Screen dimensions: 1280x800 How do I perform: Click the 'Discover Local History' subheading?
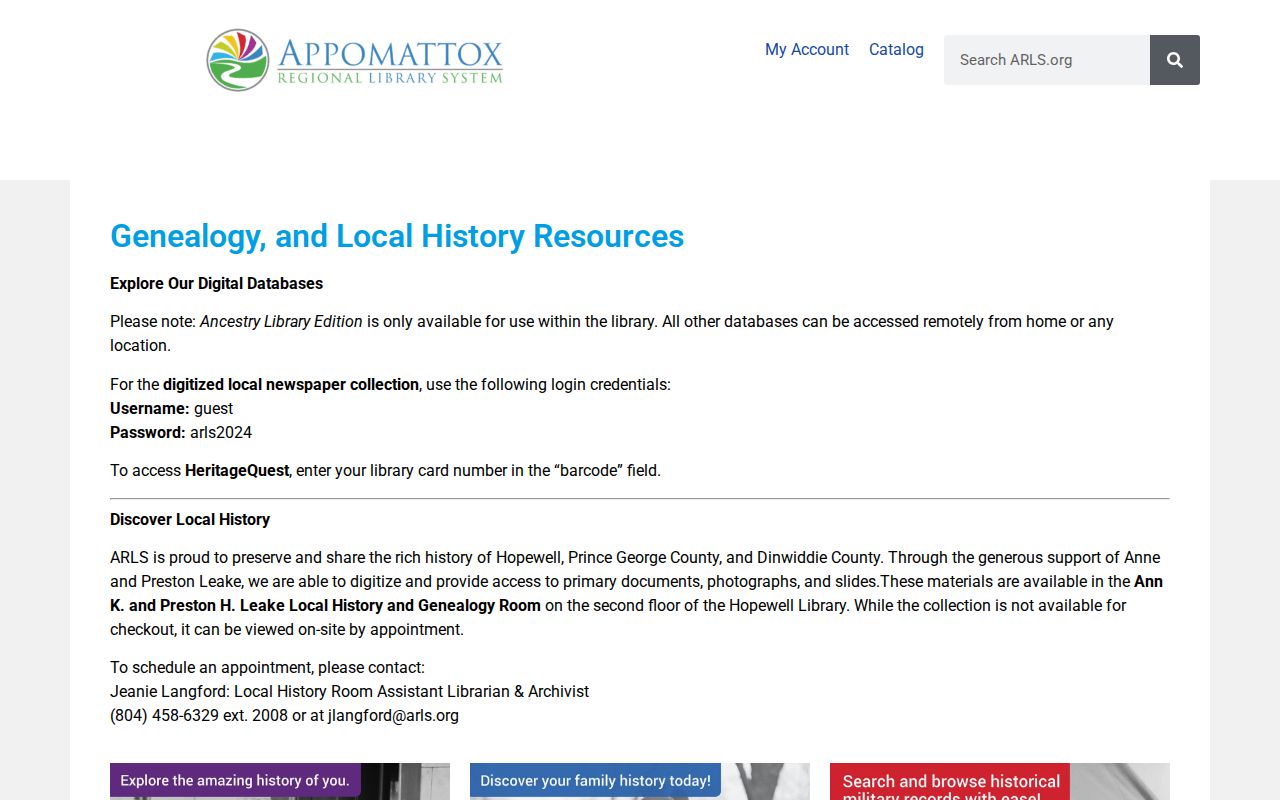coord(190,519)
